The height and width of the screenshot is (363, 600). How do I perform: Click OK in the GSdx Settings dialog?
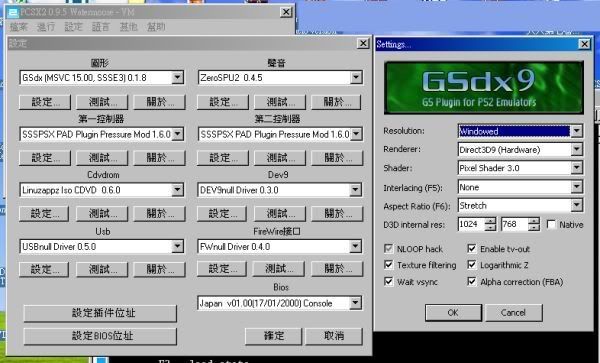[x=453, y=313]
